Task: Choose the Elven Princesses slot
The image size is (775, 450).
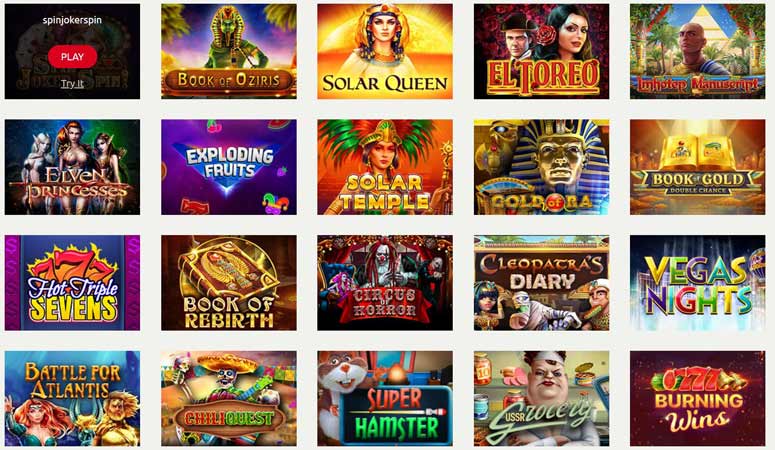Action: pyautogui.click(x=72, y=167)
